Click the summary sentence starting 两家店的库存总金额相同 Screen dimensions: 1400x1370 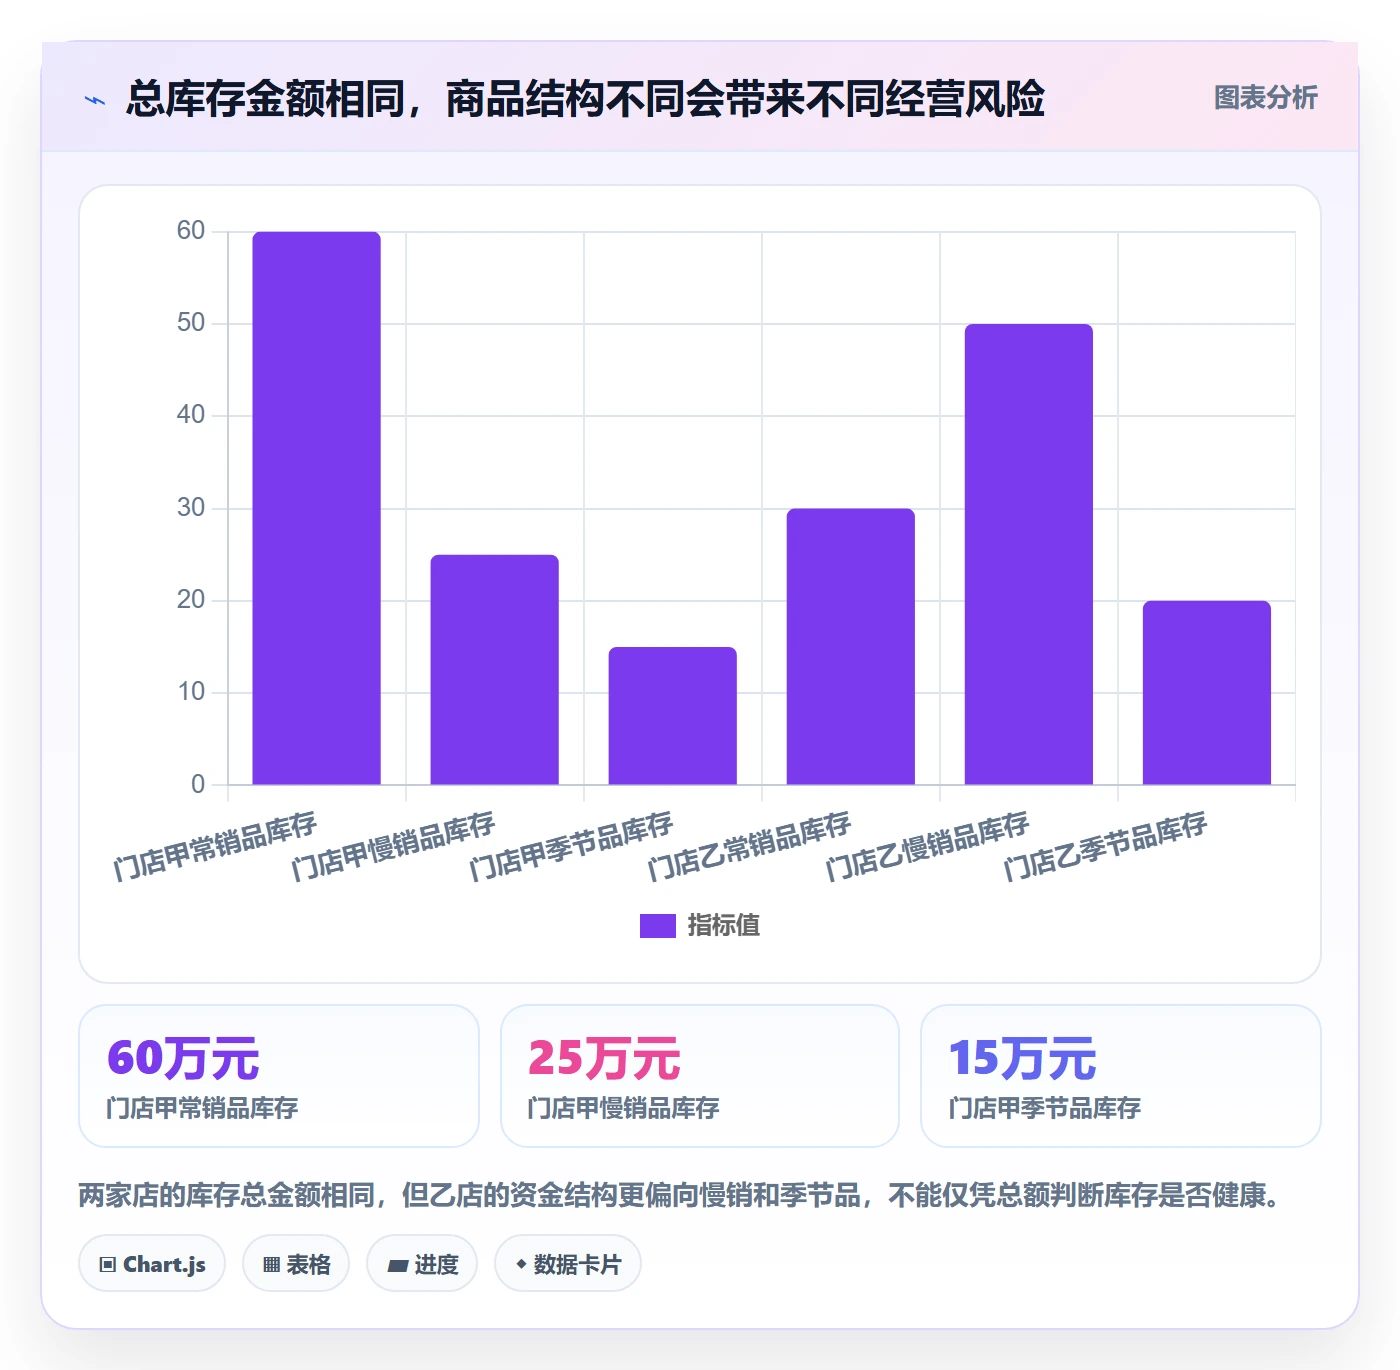pos(680,1195)
